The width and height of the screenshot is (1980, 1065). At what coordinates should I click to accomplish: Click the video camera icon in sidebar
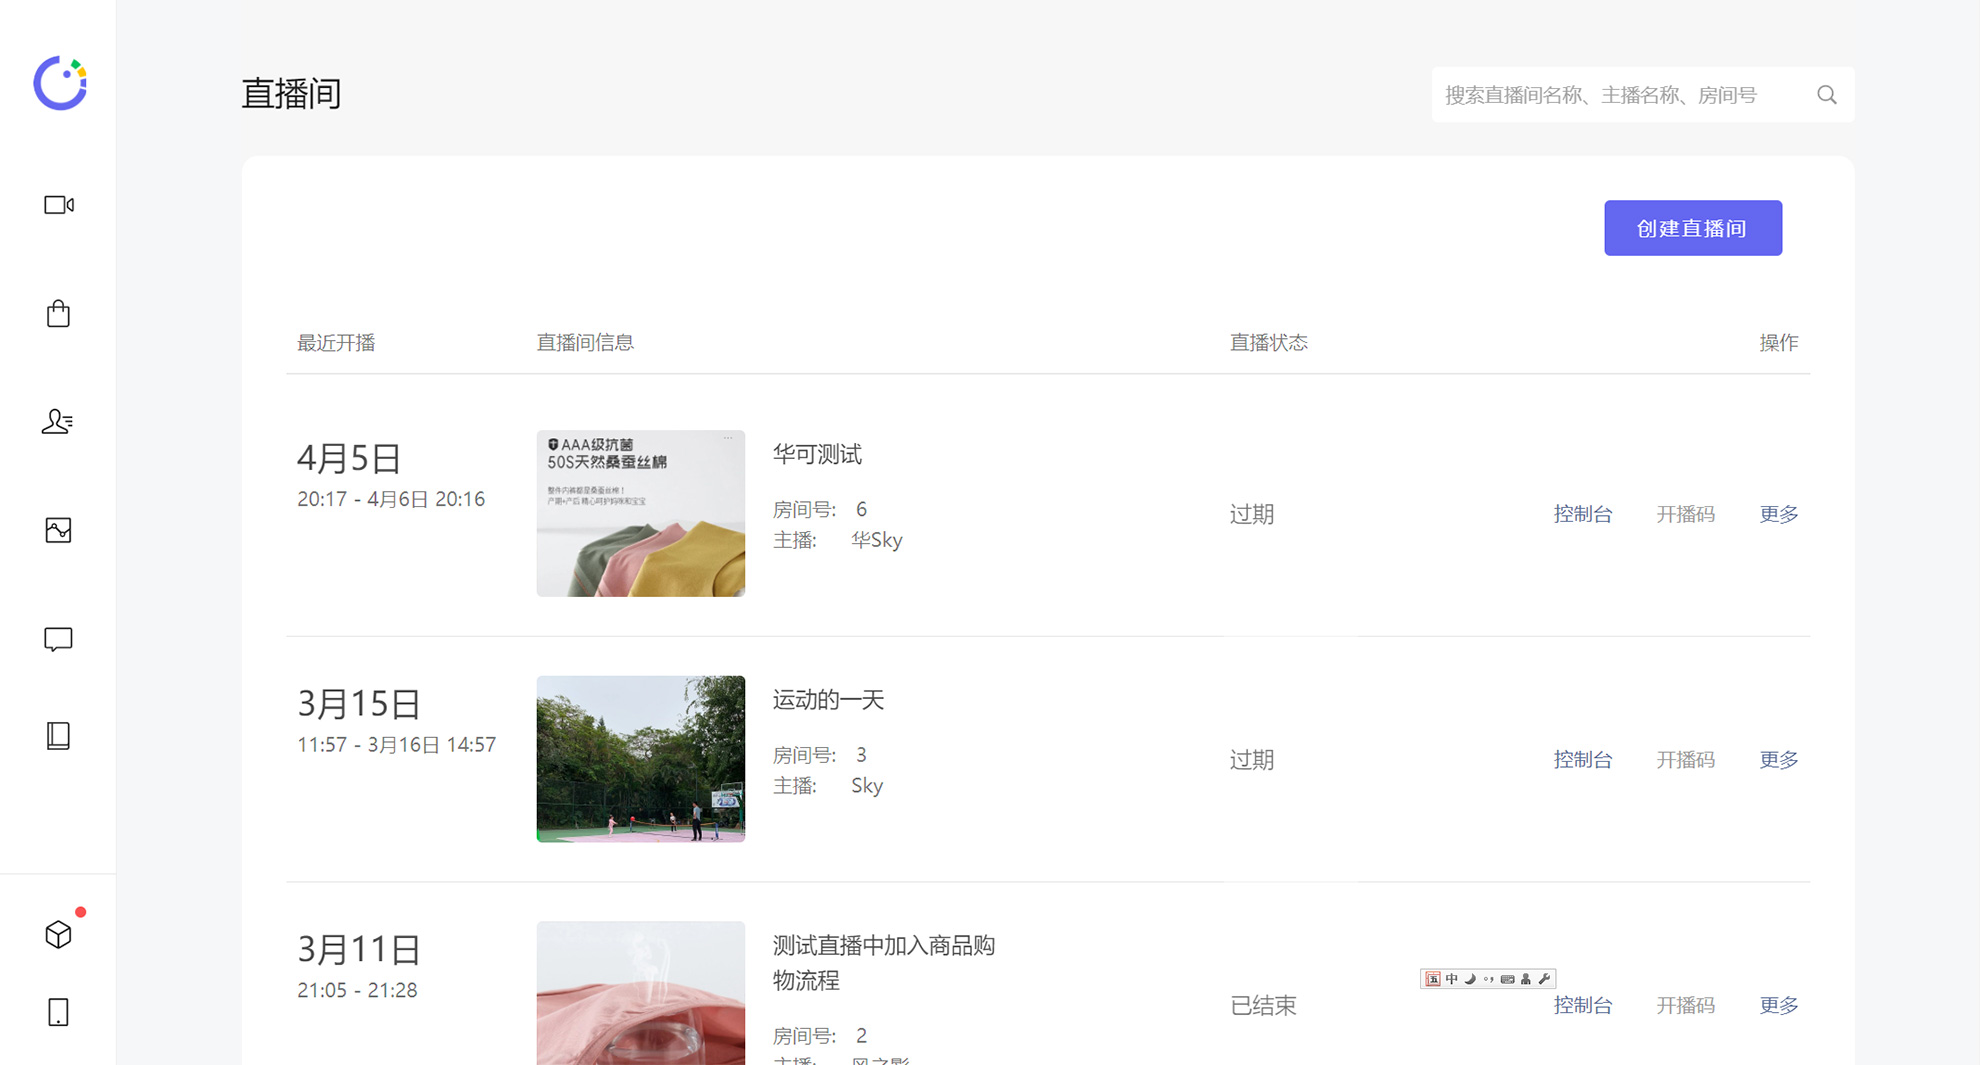pyautogui.click(x=58, y=205)
